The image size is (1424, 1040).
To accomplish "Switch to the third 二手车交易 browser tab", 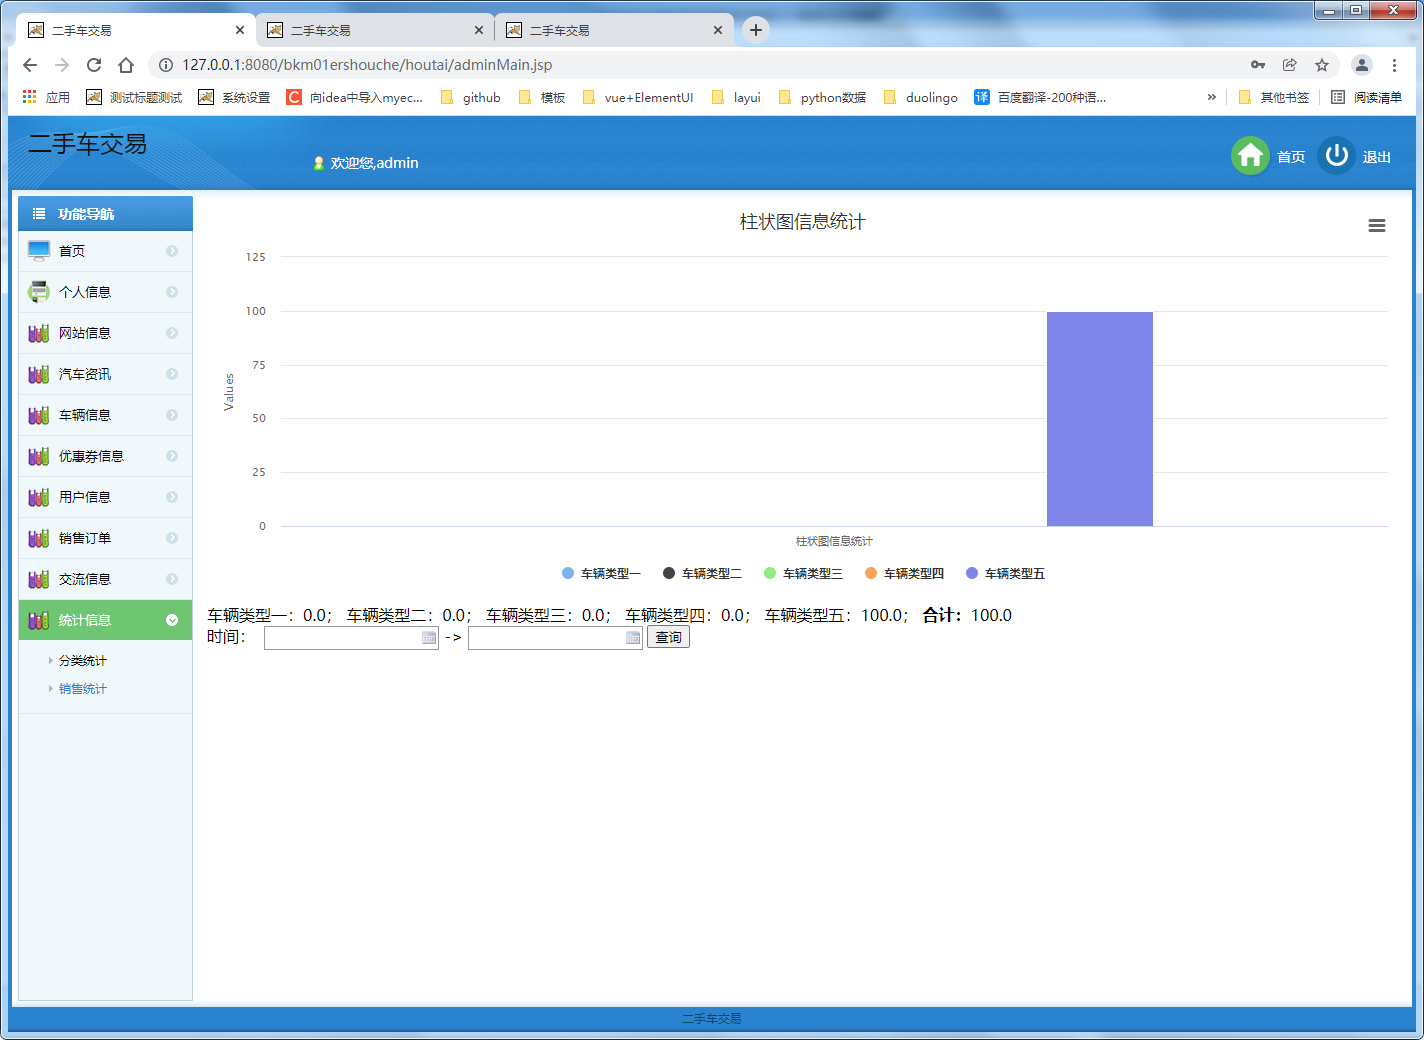I will [x=614, y=30].
